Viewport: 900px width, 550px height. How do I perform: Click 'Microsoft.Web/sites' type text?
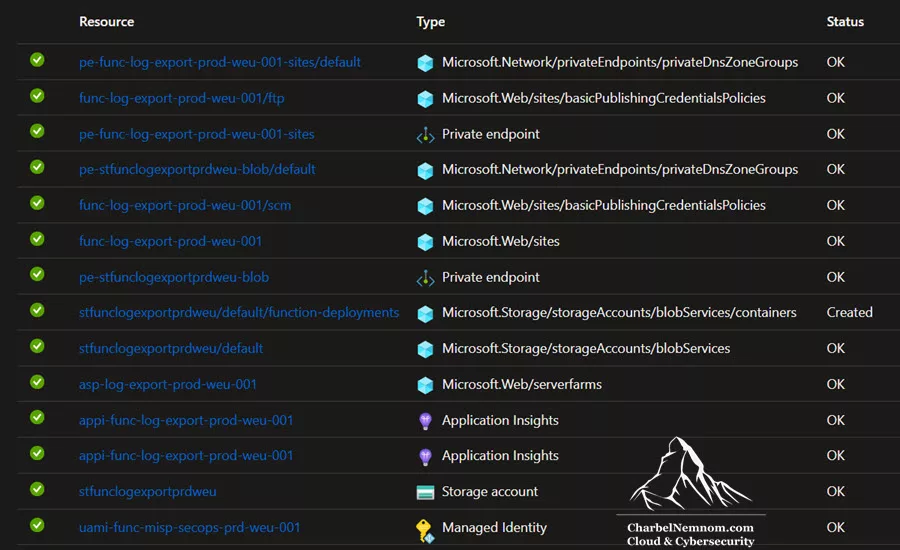click(x=501, y=241)
